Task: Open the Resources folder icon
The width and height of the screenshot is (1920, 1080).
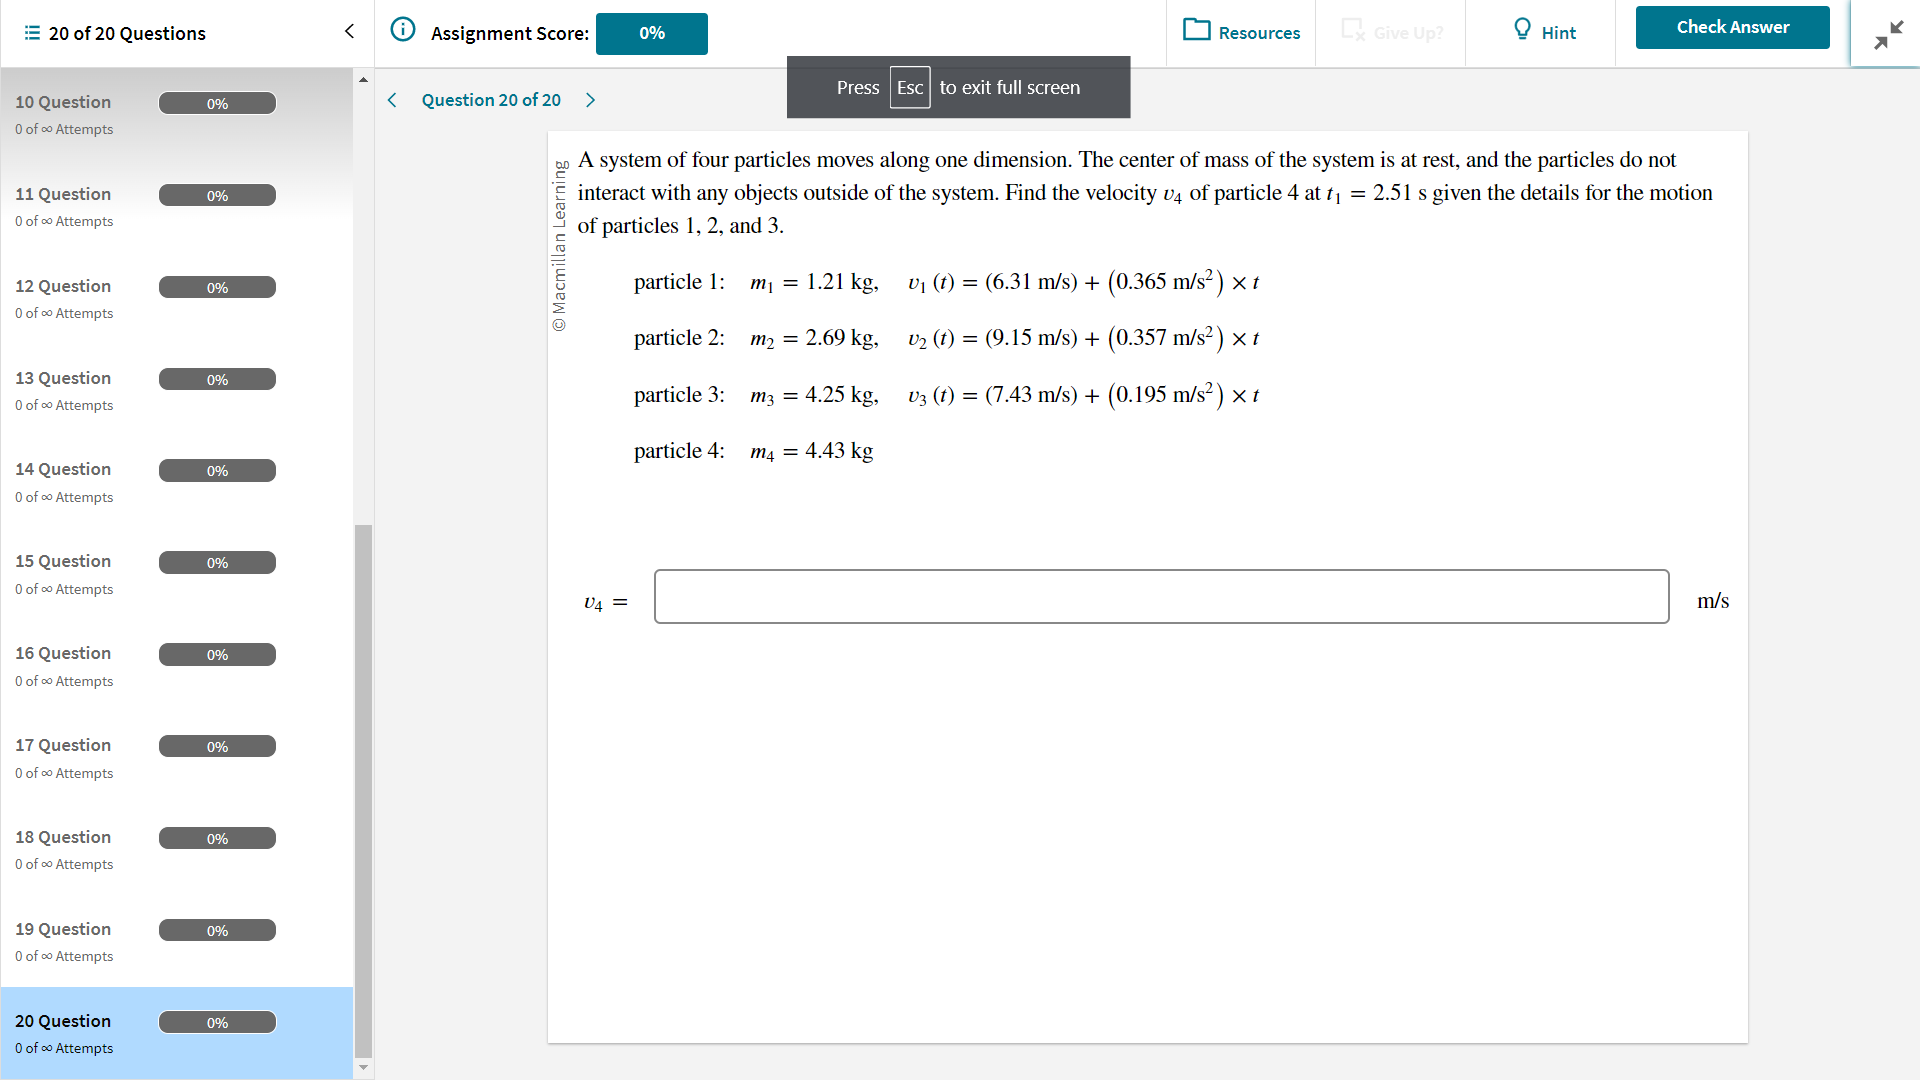Action: coord(1196,30)
